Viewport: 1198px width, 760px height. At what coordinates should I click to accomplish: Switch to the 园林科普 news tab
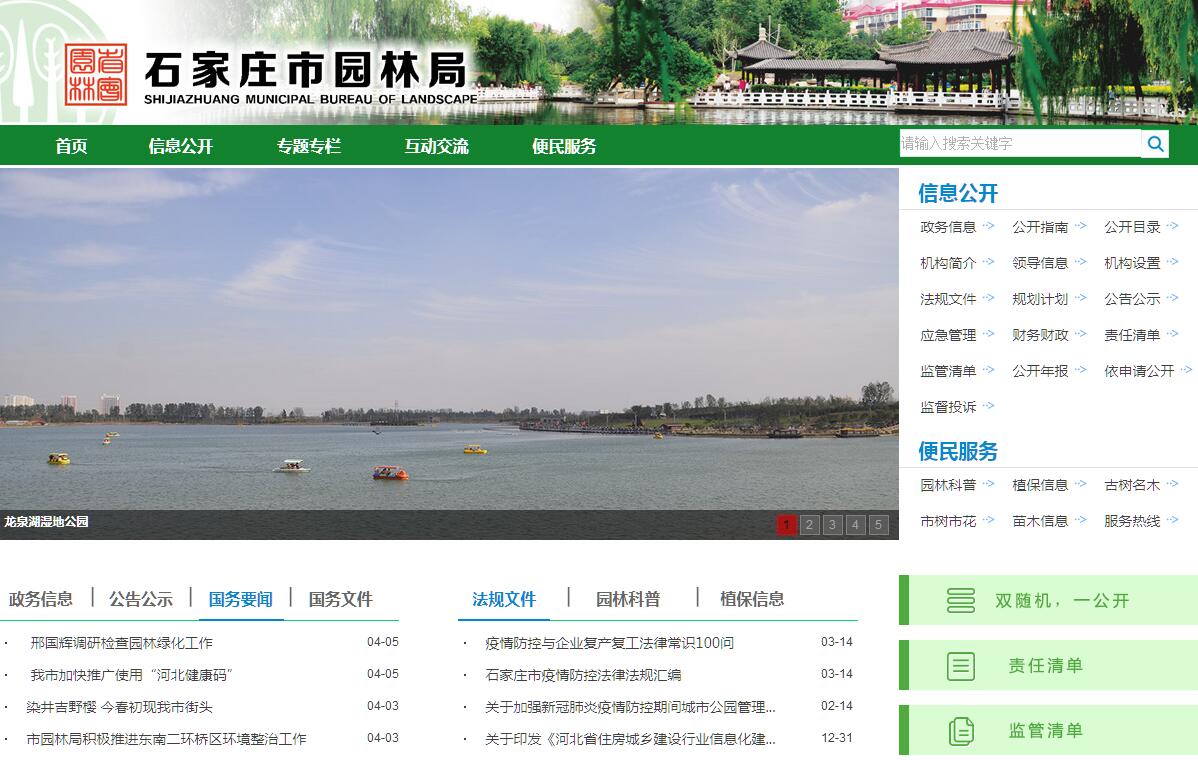(628, 599)
